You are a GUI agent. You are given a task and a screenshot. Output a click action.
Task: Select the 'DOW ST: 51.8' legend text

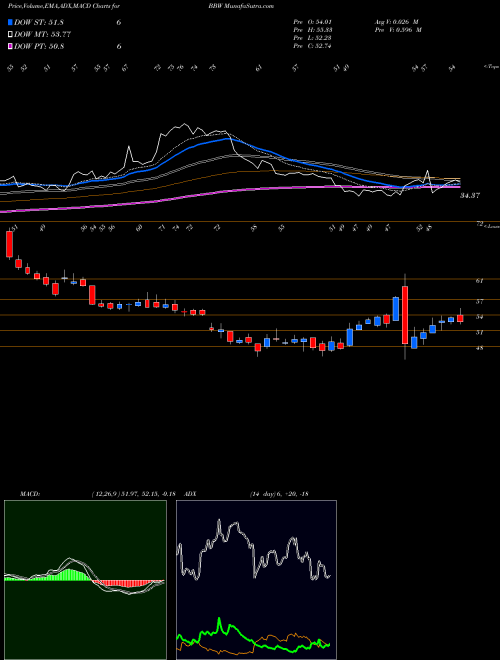[39, 23]
